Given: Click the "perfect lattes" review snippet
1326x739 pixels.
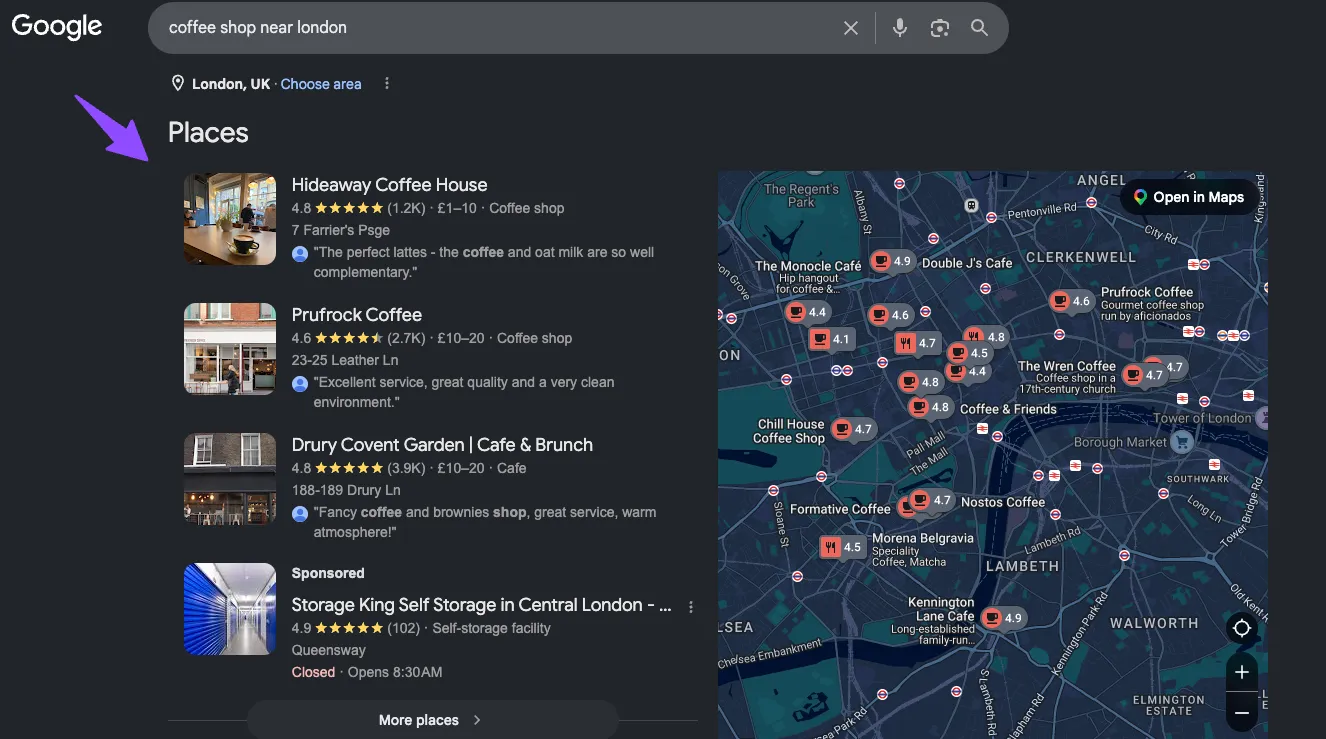Looking at the screenshot, I should tap(483, 262).
